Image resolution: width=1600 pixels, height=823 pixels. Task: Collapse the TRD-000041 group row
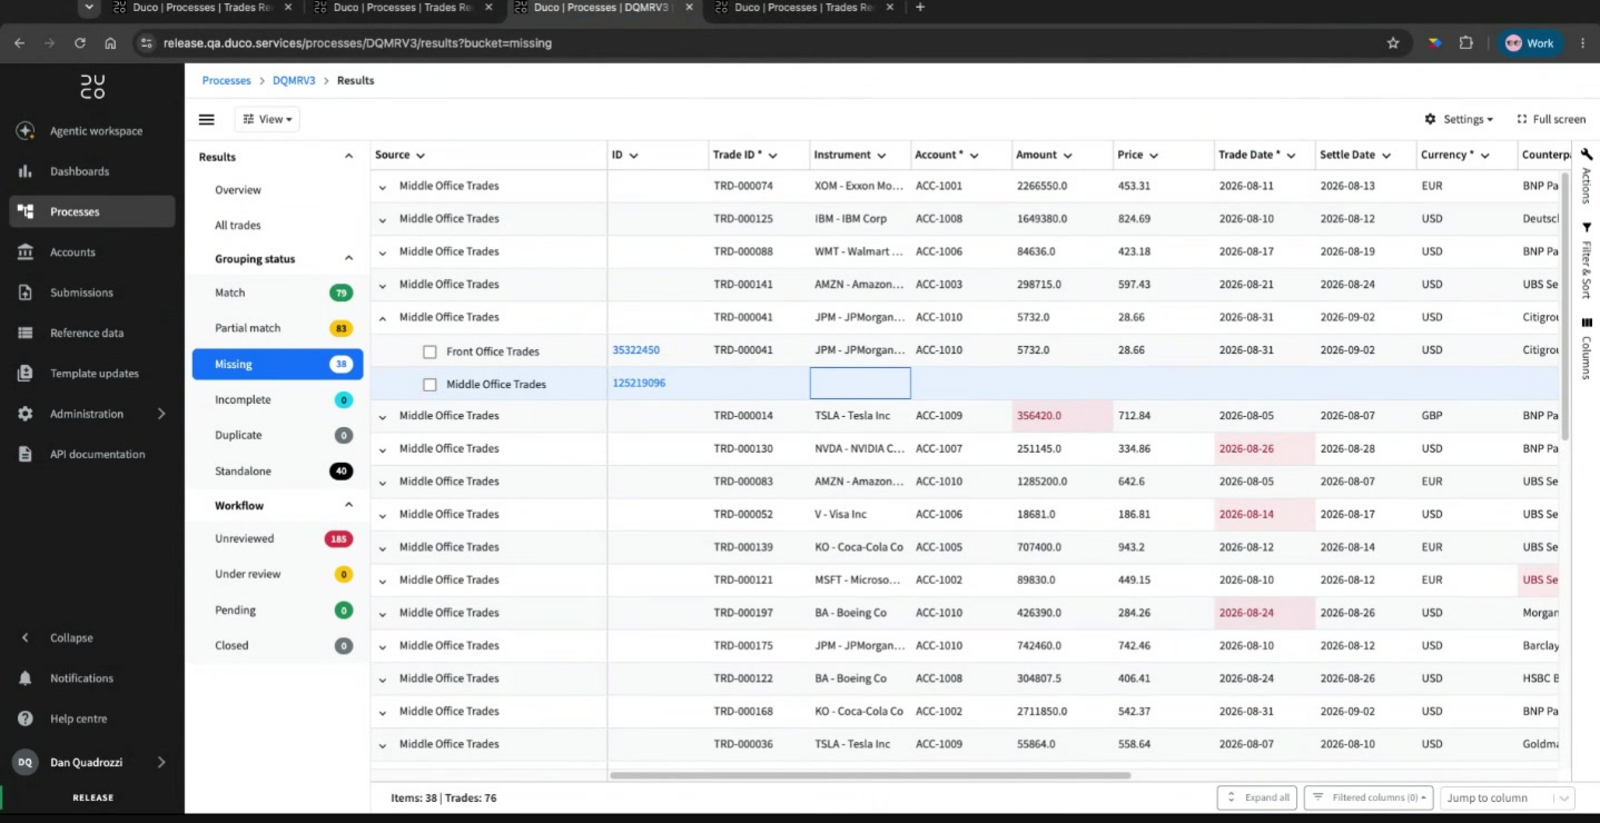tap(382, 318)
